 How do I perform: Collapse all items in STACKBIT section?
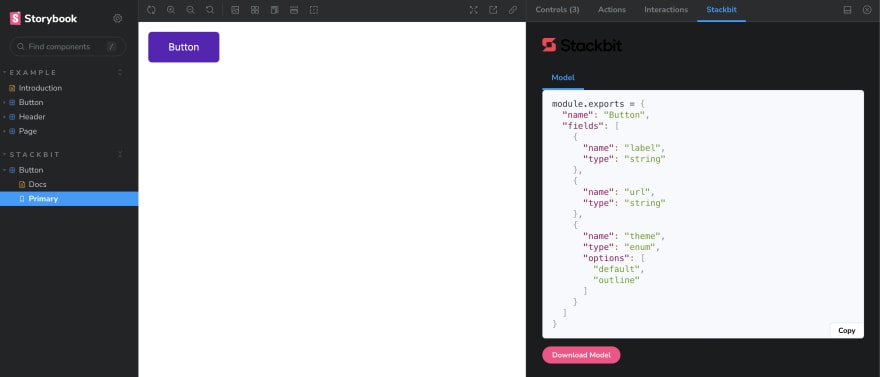coord(120,154)
